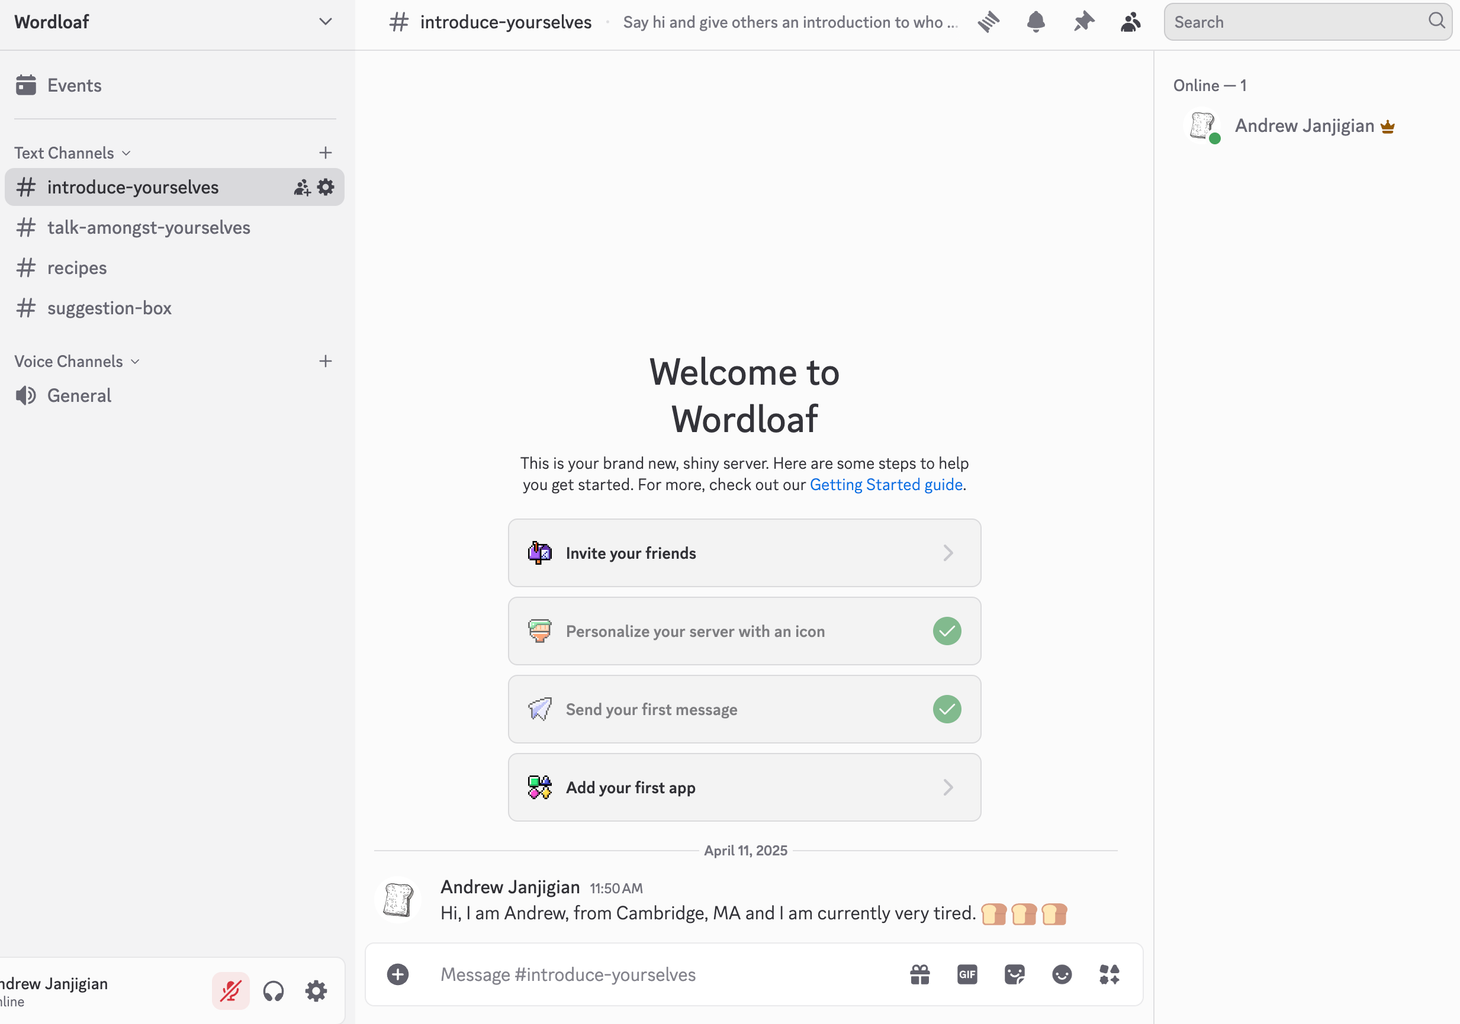
Task: Toggle the notification settings bell icon
Action: 1035,21
